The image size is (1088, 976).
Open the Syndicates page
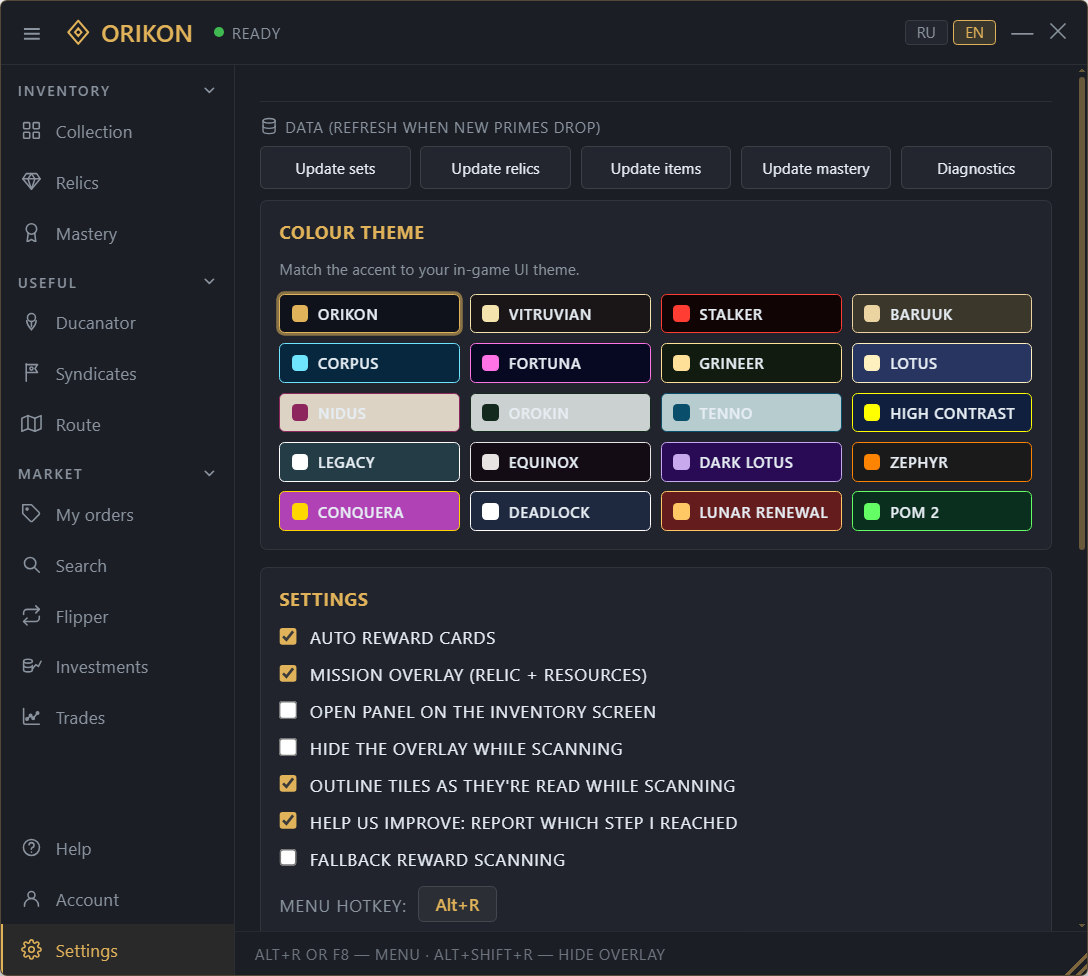click(x=117, y=374)
